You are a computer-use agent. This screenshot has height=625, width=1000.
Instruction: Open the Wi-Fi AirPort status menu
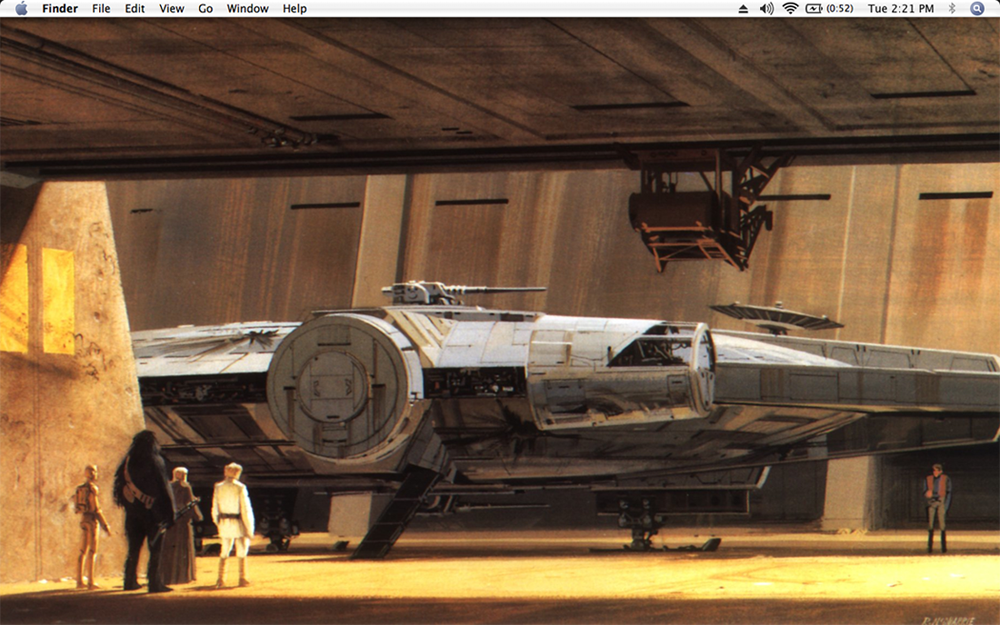[791, 8]
